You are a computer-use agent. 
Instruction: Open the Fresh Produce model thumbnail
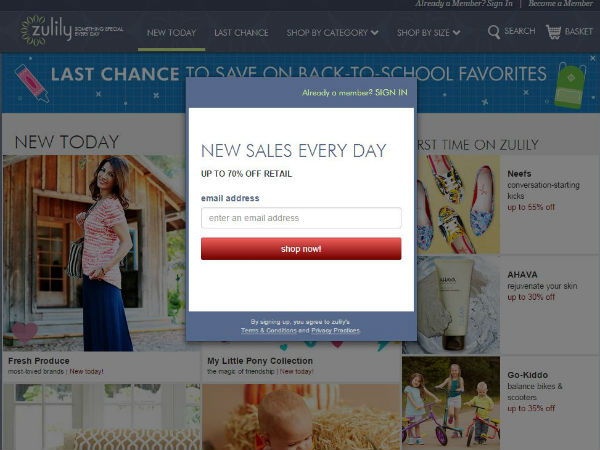point(94,253)
